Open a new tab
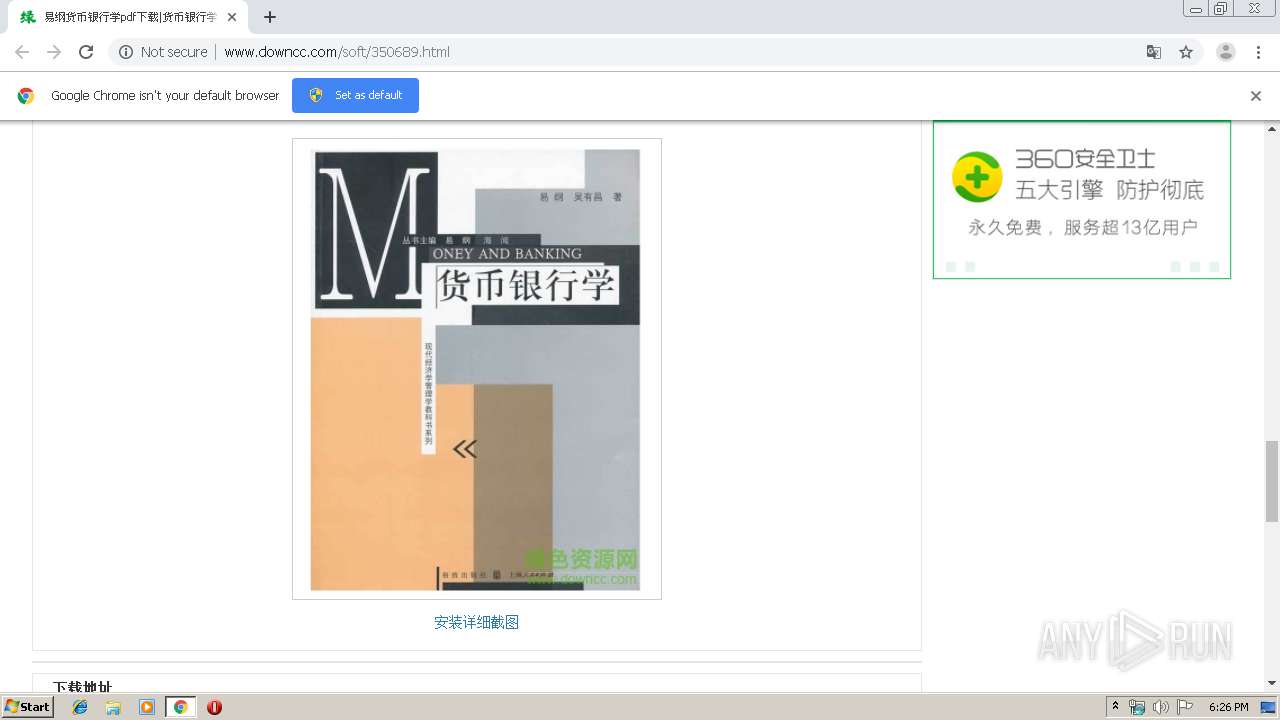The width and height of the screenshot is (1280, 720). (270, 17)
